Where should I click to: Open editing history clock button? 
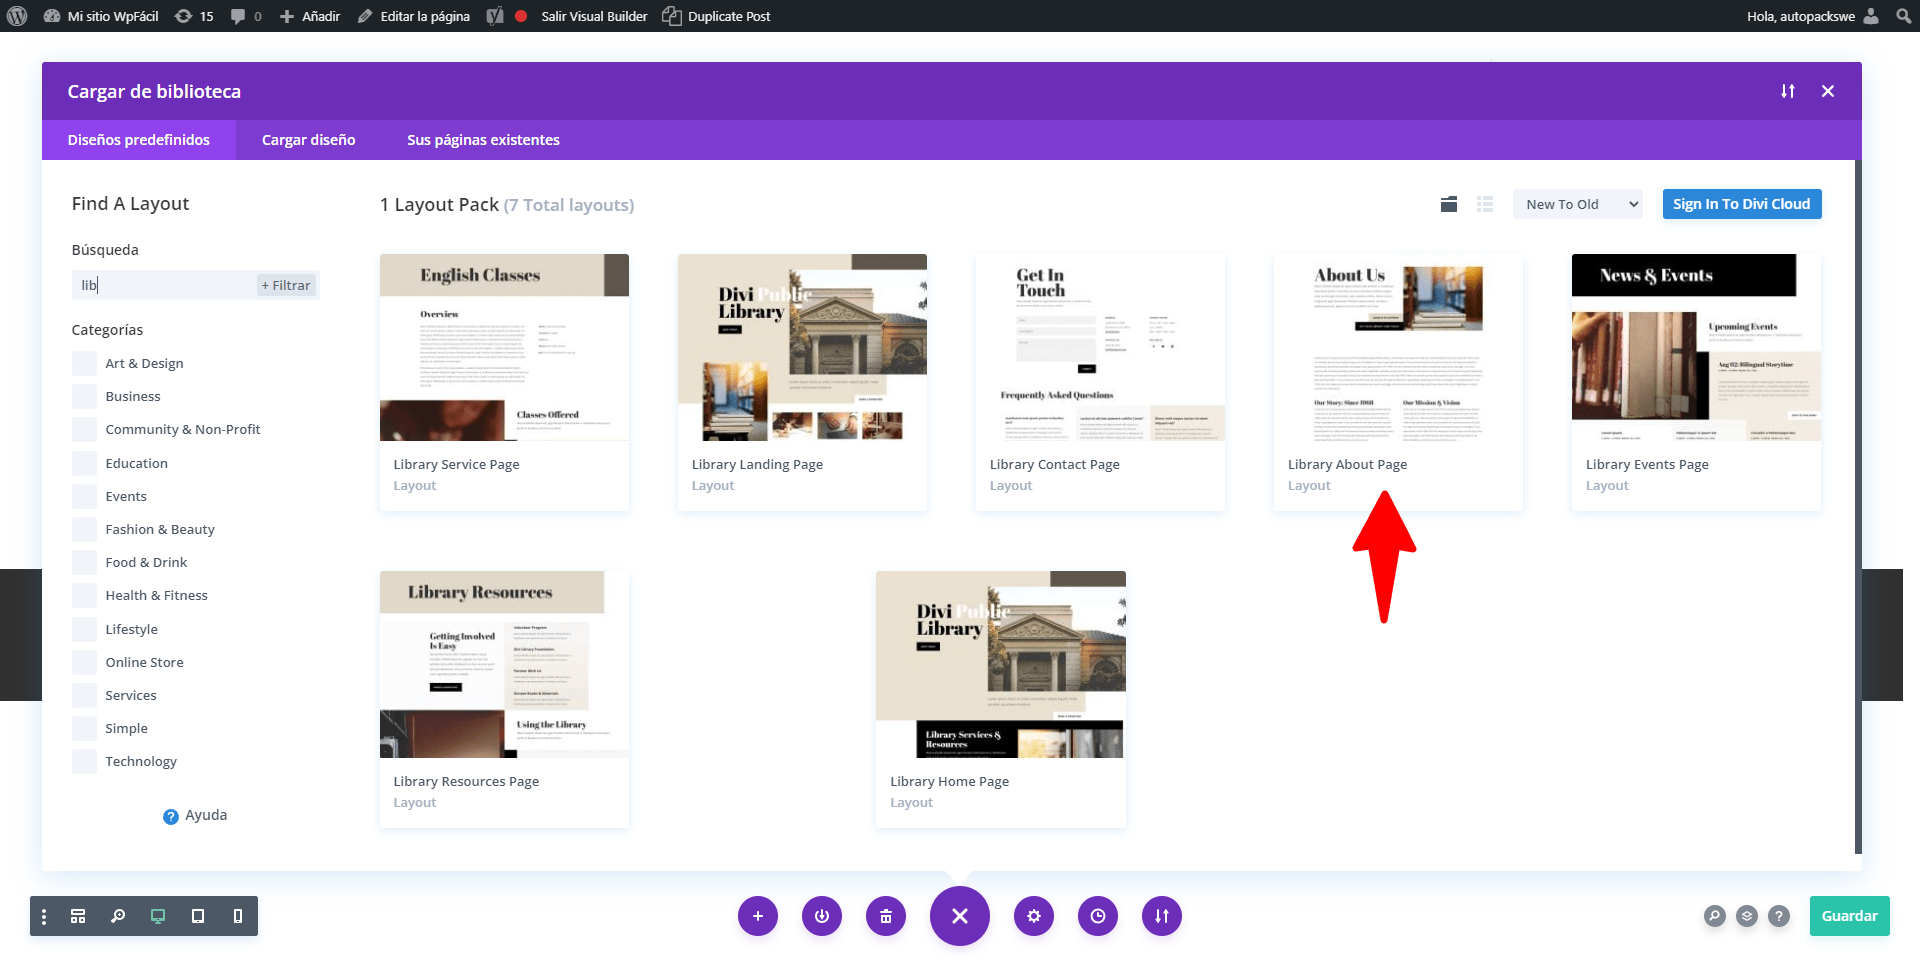tap(1098, 916)
